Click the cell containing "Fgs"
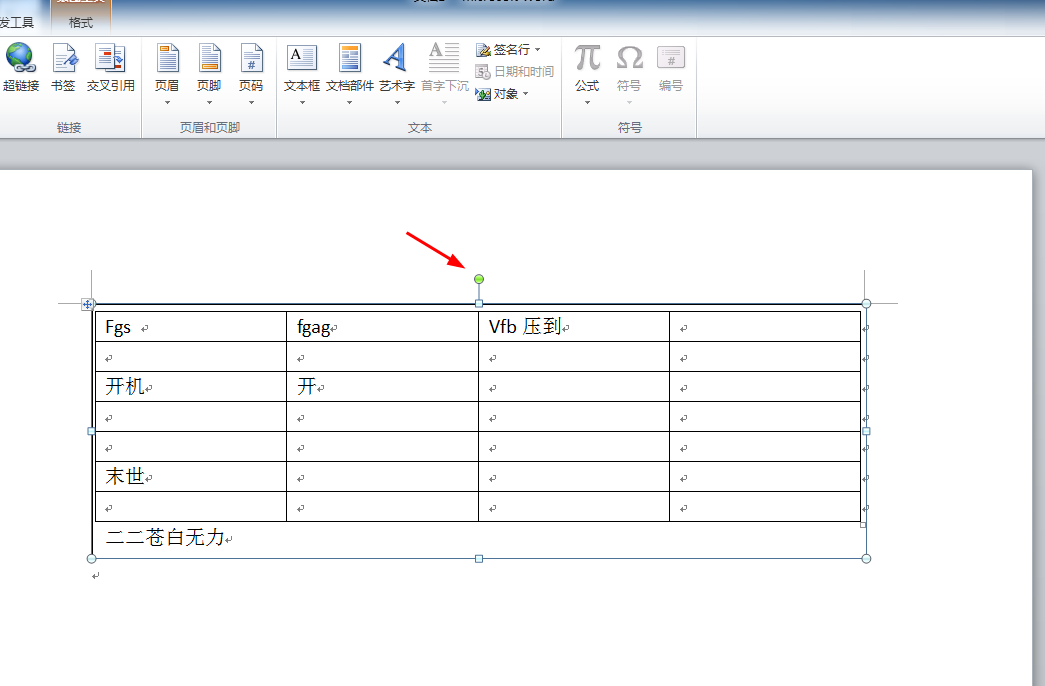1045x686 pixels. 191,327
